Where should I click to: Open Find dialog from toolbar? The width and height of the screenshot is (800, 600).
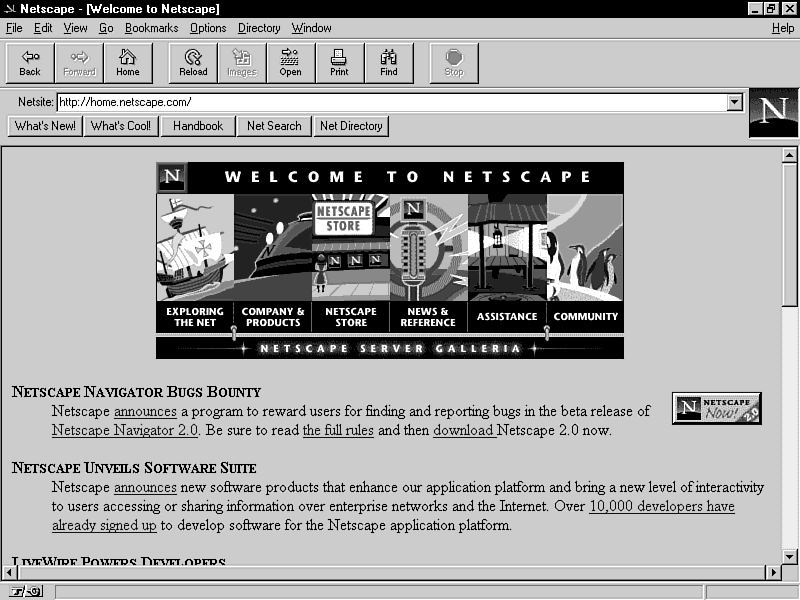pos(388,63)
